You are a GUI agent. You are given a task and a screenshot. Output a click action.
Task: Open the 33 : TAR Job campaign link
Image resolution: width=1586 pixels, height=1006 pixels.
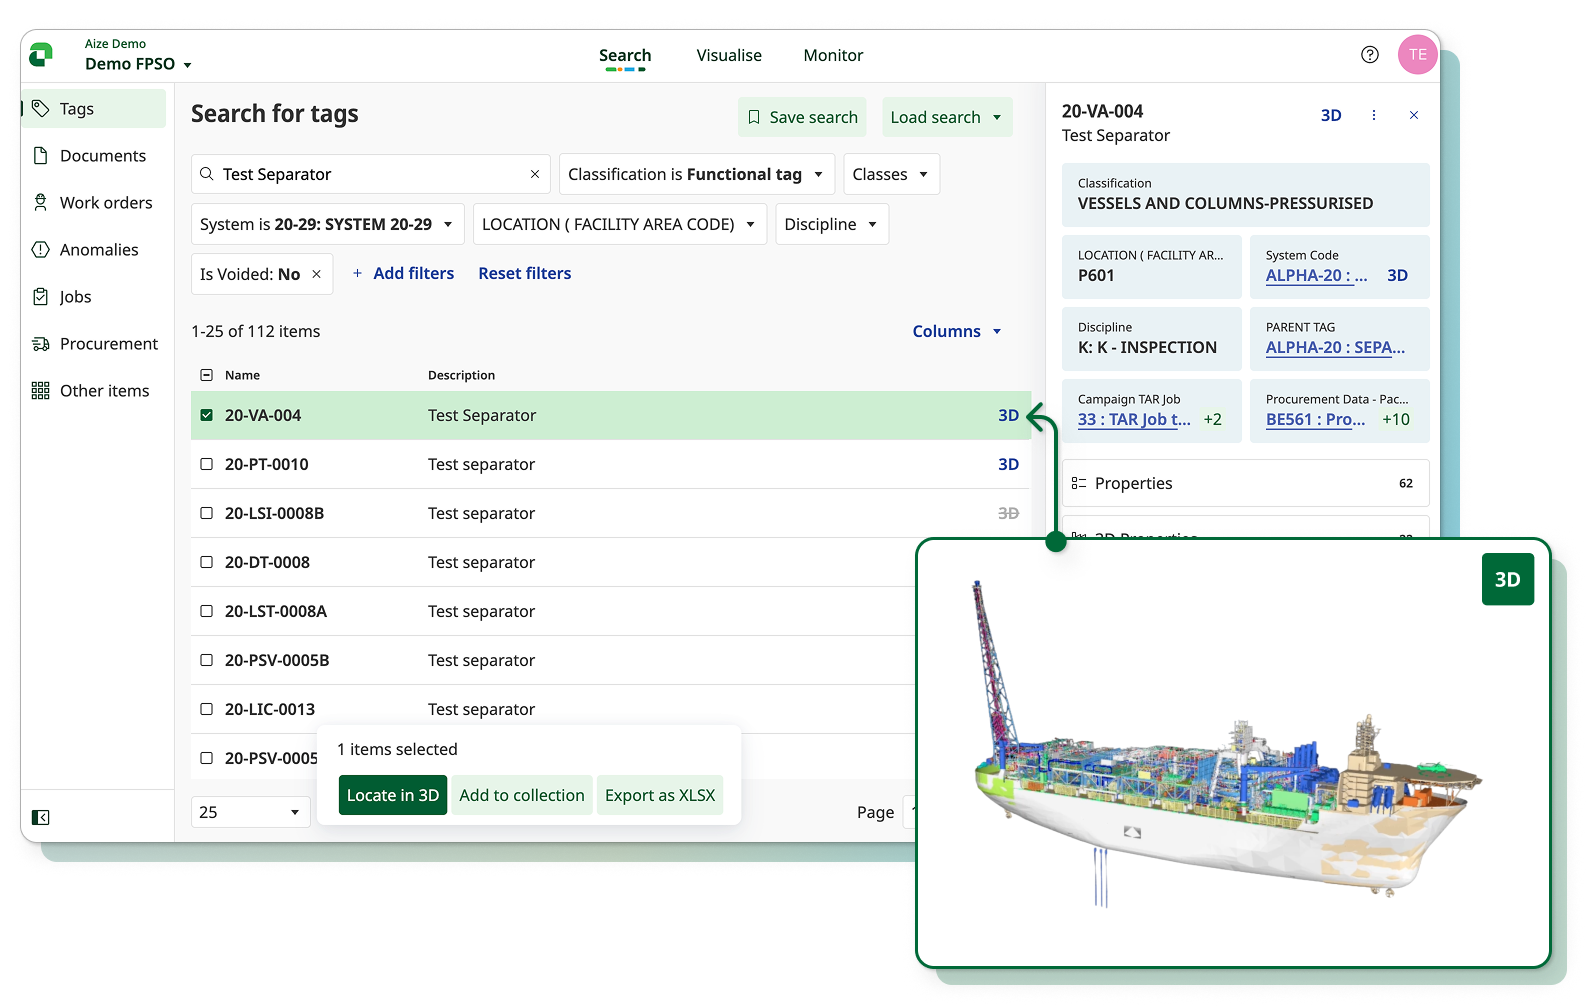click(x=1134, y=420)
